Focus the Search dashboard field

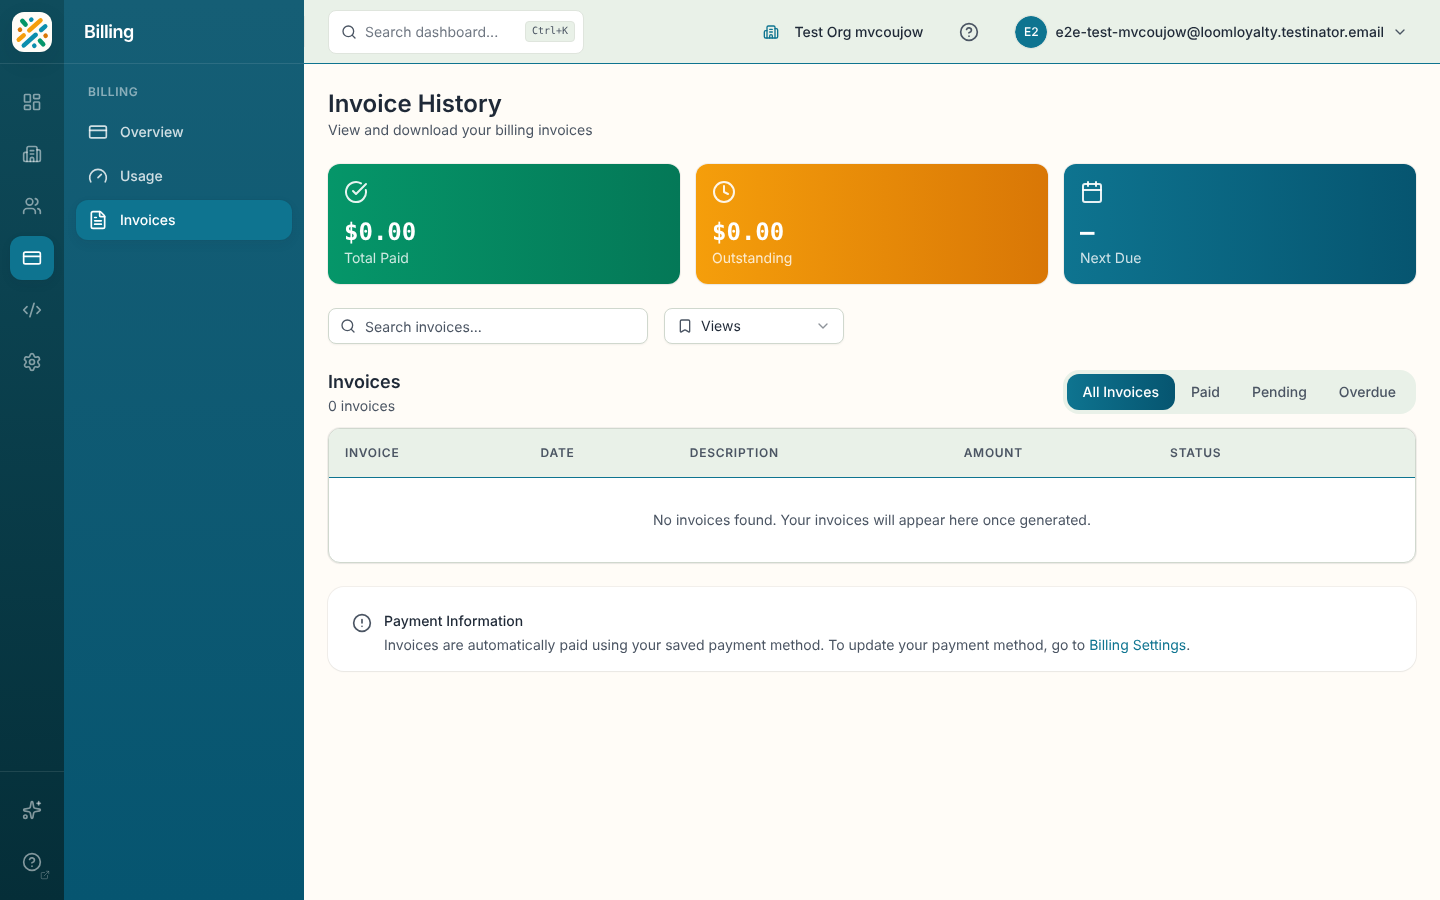click(x=456, y=32)
